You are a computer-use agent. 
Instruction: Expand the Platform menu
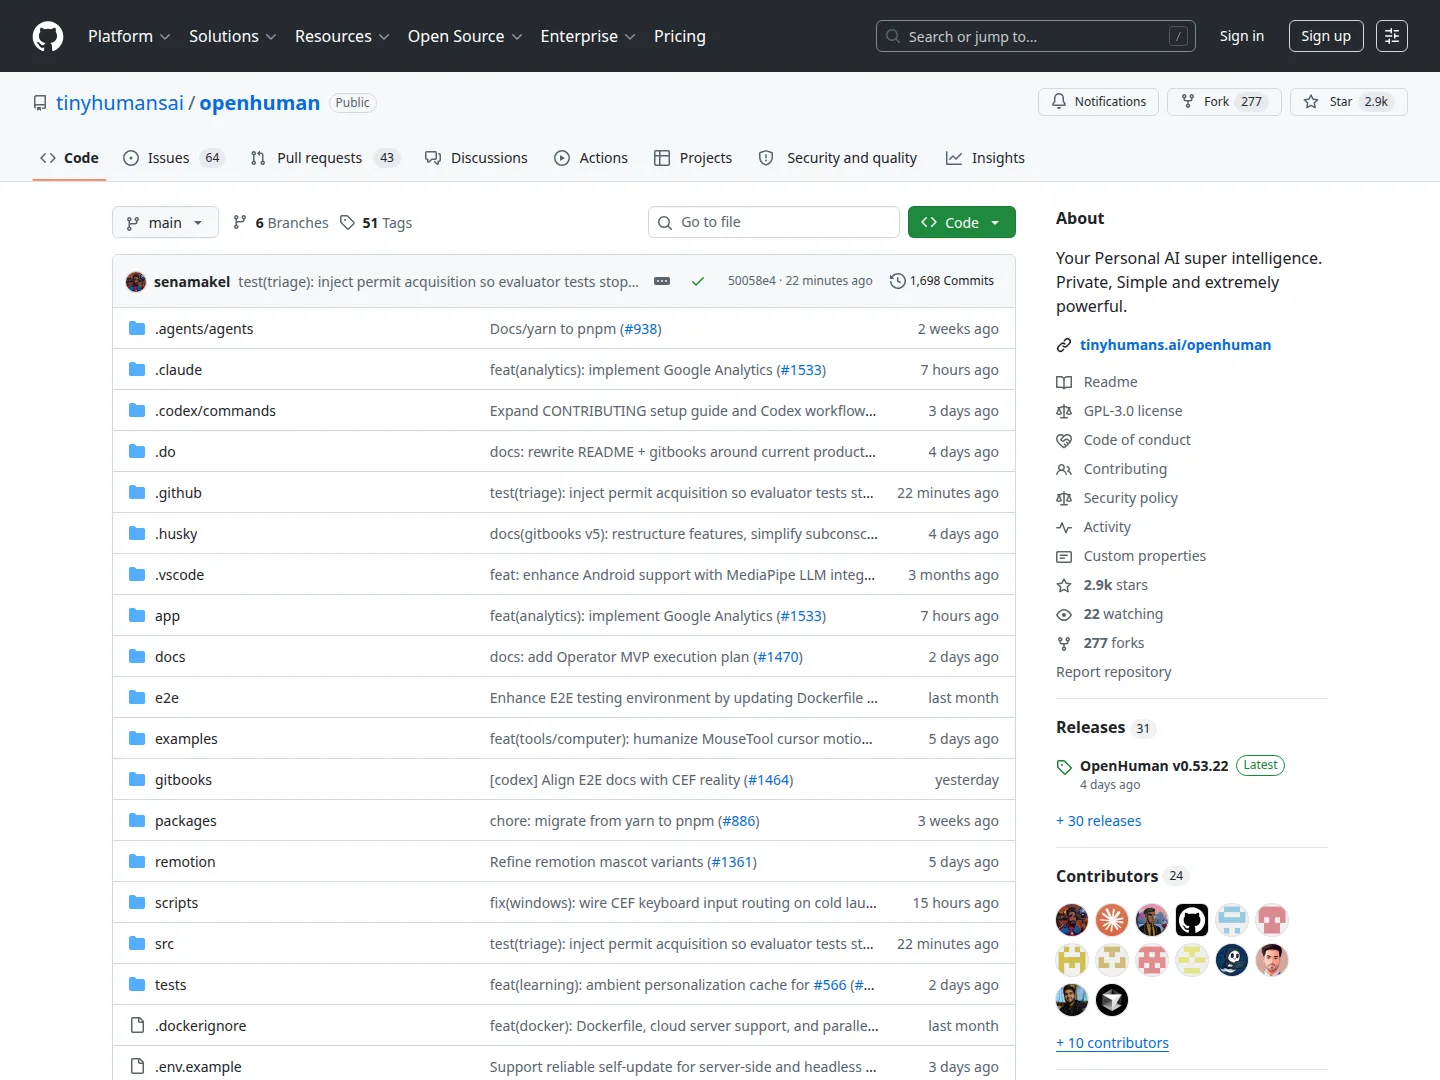click(x=129, y=36)
